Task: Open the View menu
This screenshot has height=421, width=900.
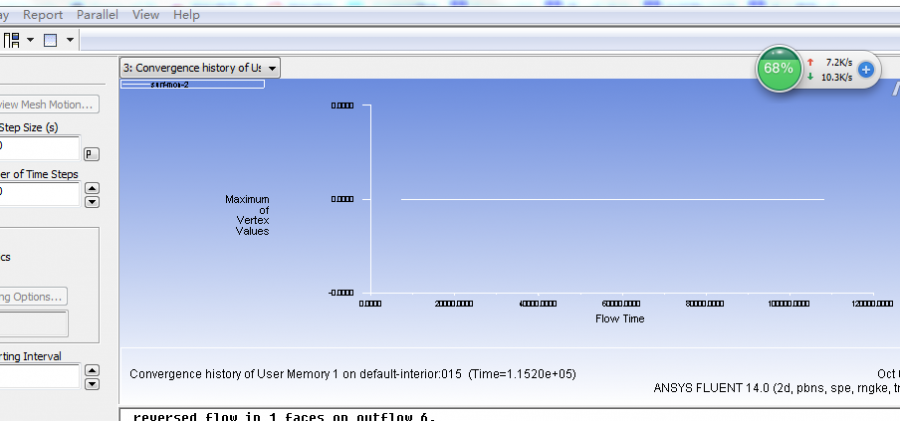Action: pos(146,15)
